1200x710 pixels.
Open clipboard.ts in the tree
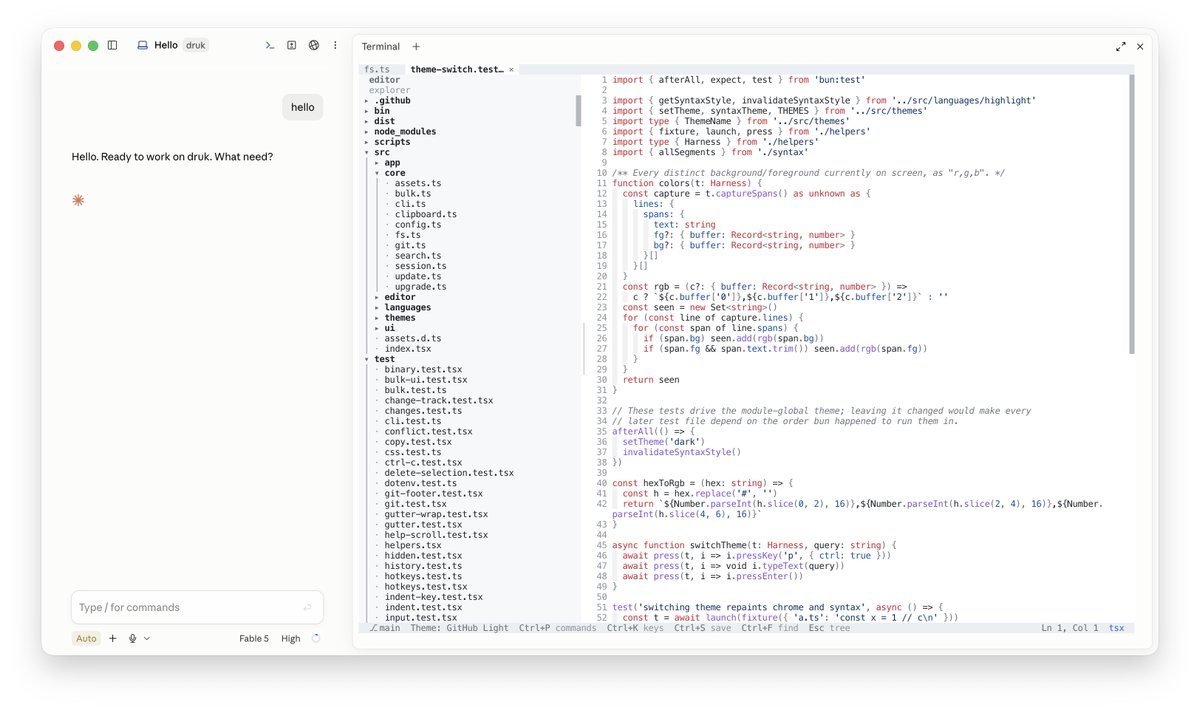(x=426, y=214)
